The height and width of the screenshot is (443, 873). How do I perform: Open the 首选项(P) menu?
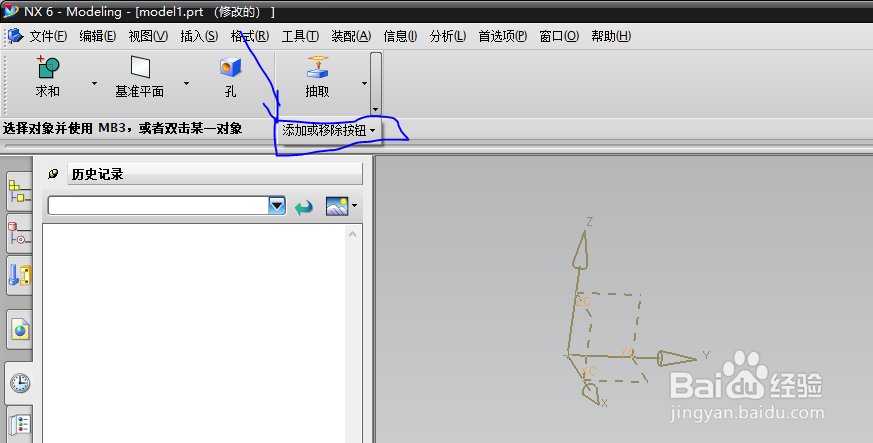(x=503, y=36)
